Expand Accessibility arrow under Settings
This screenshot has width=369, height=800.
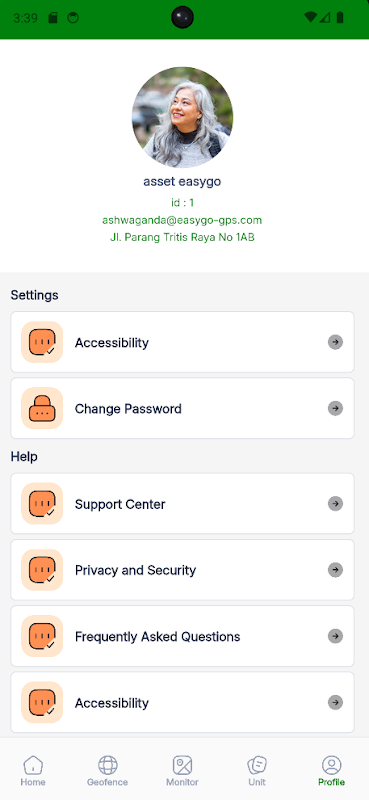point(335,342)
